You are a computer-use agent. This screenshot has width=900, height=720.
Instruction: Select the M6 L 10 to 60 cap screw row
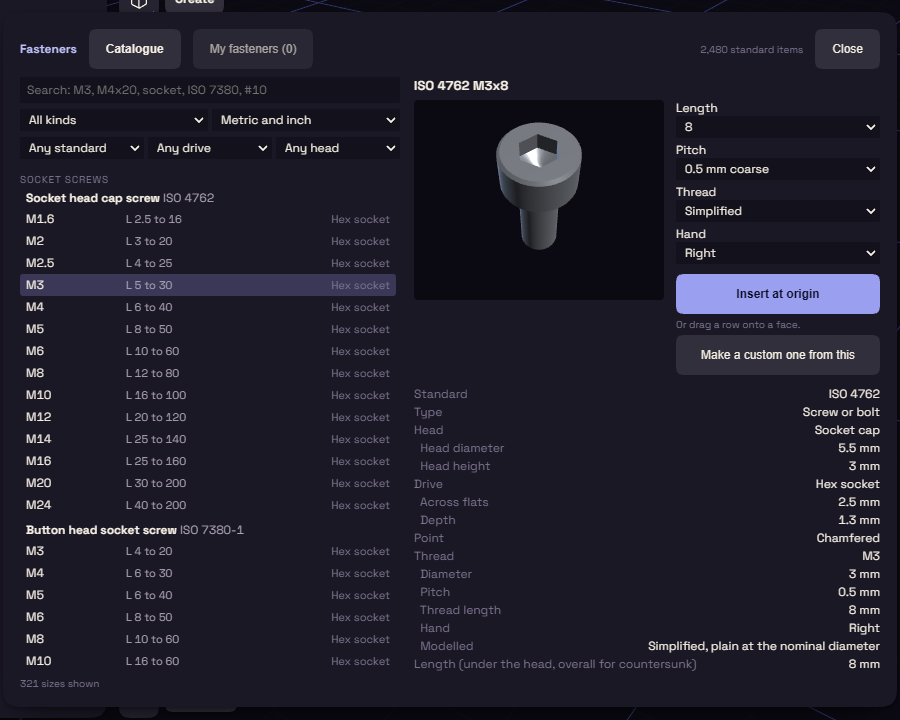[x=208, y=351]
